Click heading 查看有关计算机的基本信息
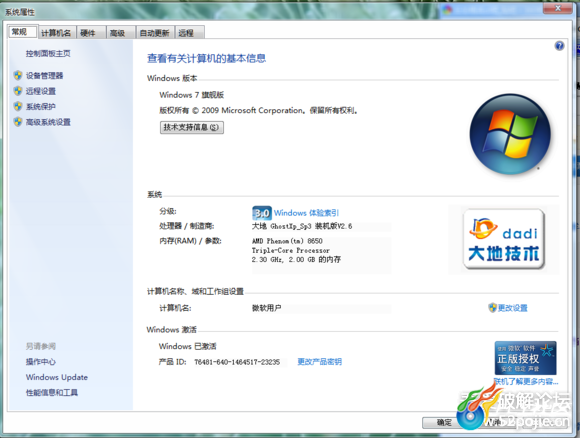This screenshot has width=580, height=438. click(x=206, y=58)
